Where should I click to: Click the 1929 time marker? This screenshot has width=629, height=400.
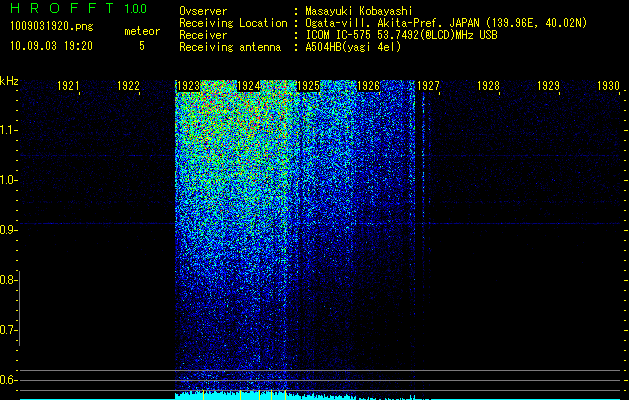click(x=548, y=86)
